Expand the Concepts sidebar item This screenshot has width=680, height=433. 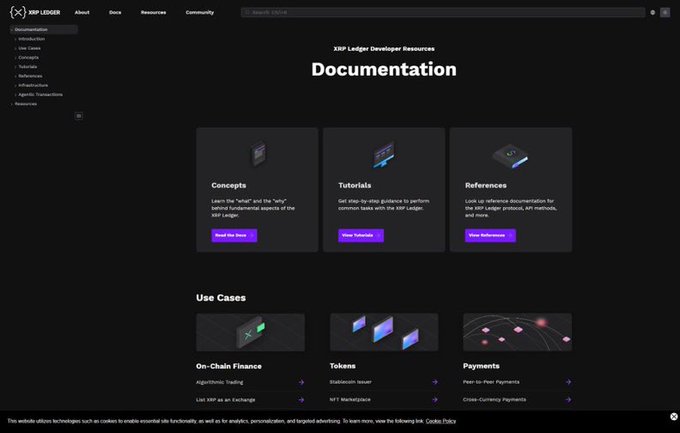(28, 57)
